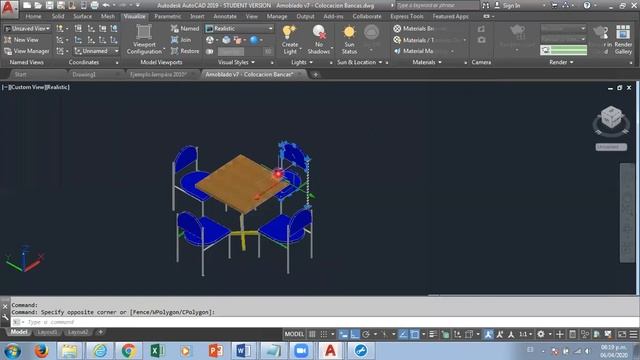Click the Save icon in Quick Access toolbar

pyautogui.click(x=49, y=5)
